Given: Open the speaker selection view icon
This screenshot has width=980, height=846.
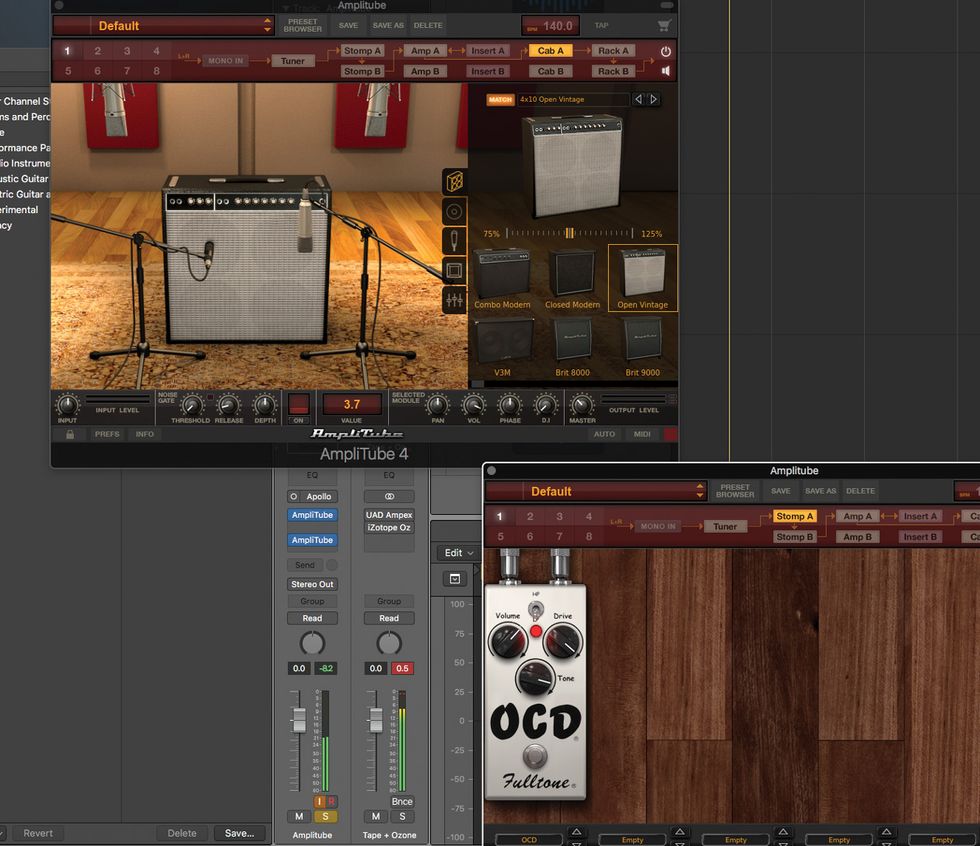Looking at the screenshot, I should point(454,212).
